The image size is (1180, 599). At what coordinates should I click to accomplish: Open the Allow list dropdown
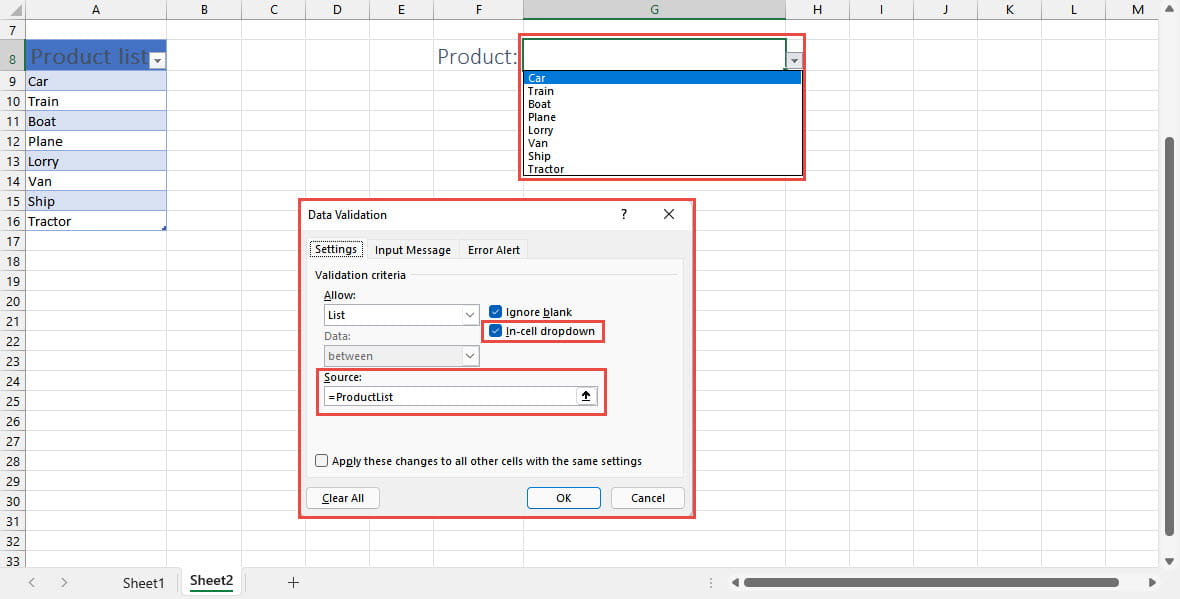click(x=470, y=315)
